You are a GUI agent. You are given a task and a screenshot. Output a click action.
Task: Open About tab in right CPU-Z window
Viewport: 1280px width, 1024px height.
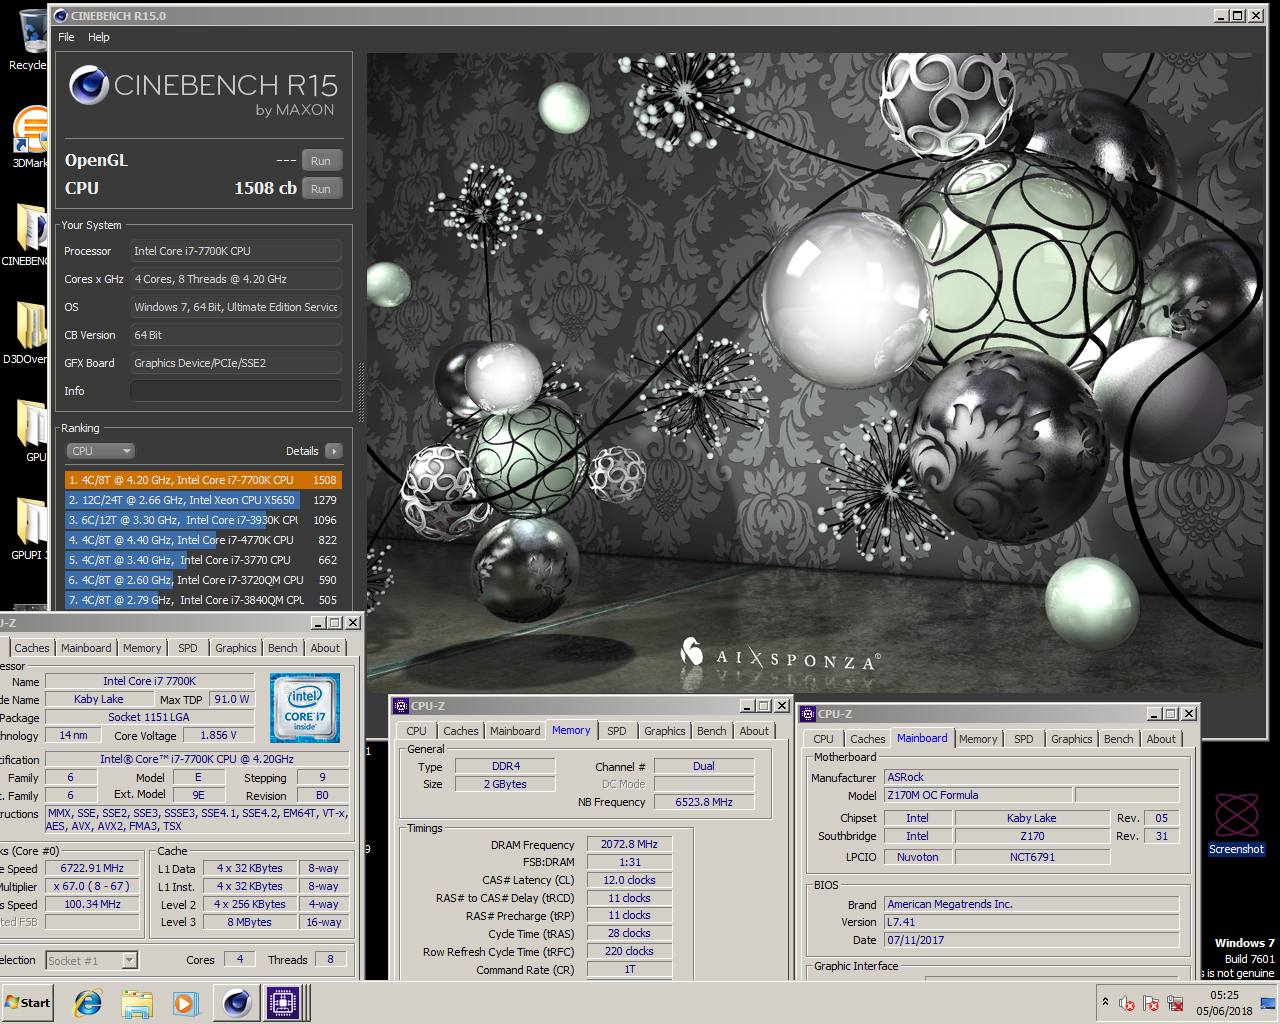coord(1161,739)
